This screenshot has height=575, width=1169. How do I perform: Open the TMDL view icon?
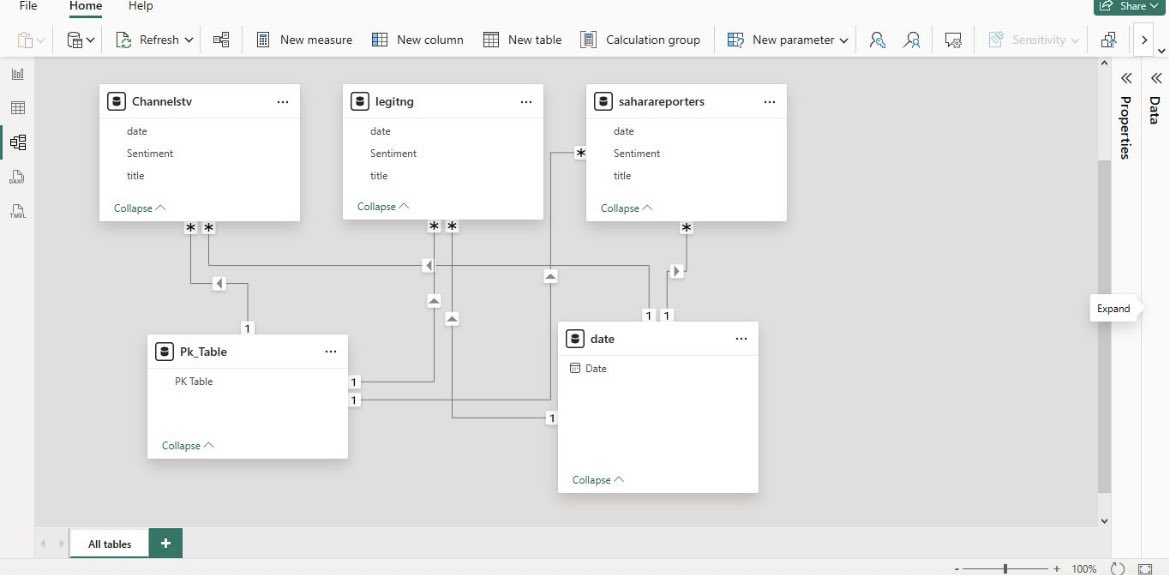pyautogui.click(x=17, y=211)
